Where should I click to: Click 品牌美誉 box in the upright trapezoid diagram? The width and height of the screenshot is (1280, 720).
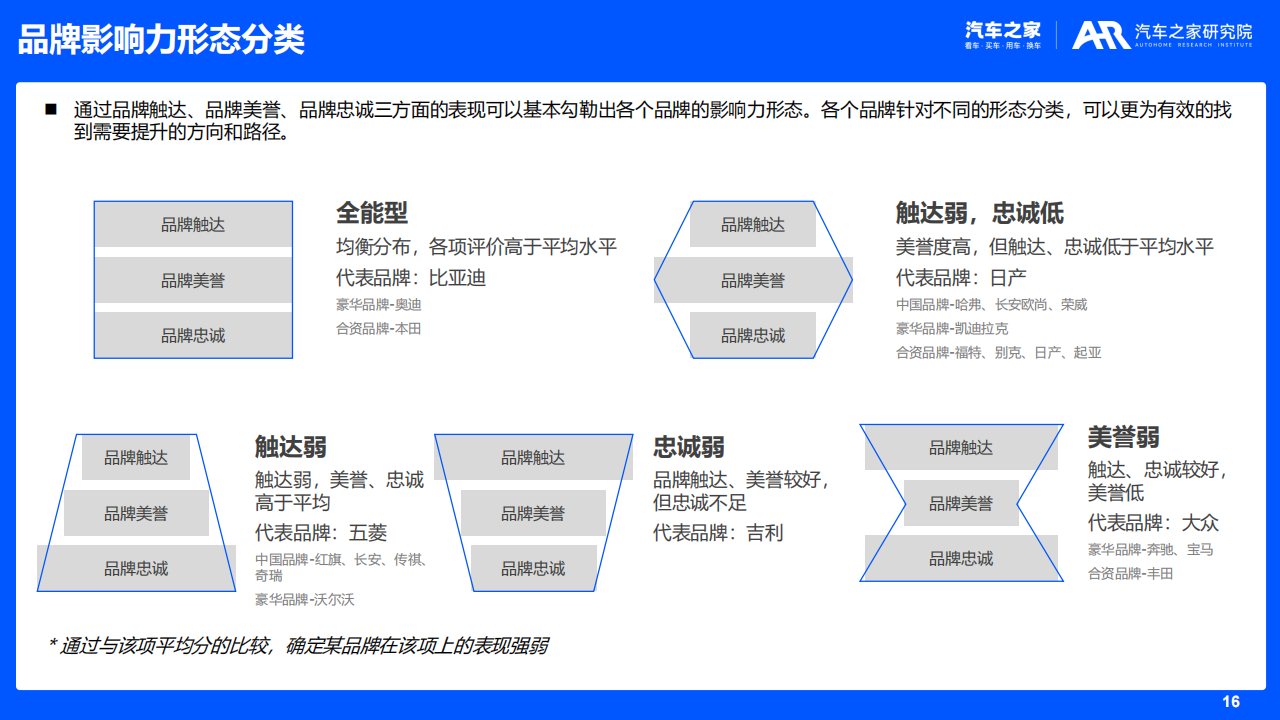pos(136,513)
